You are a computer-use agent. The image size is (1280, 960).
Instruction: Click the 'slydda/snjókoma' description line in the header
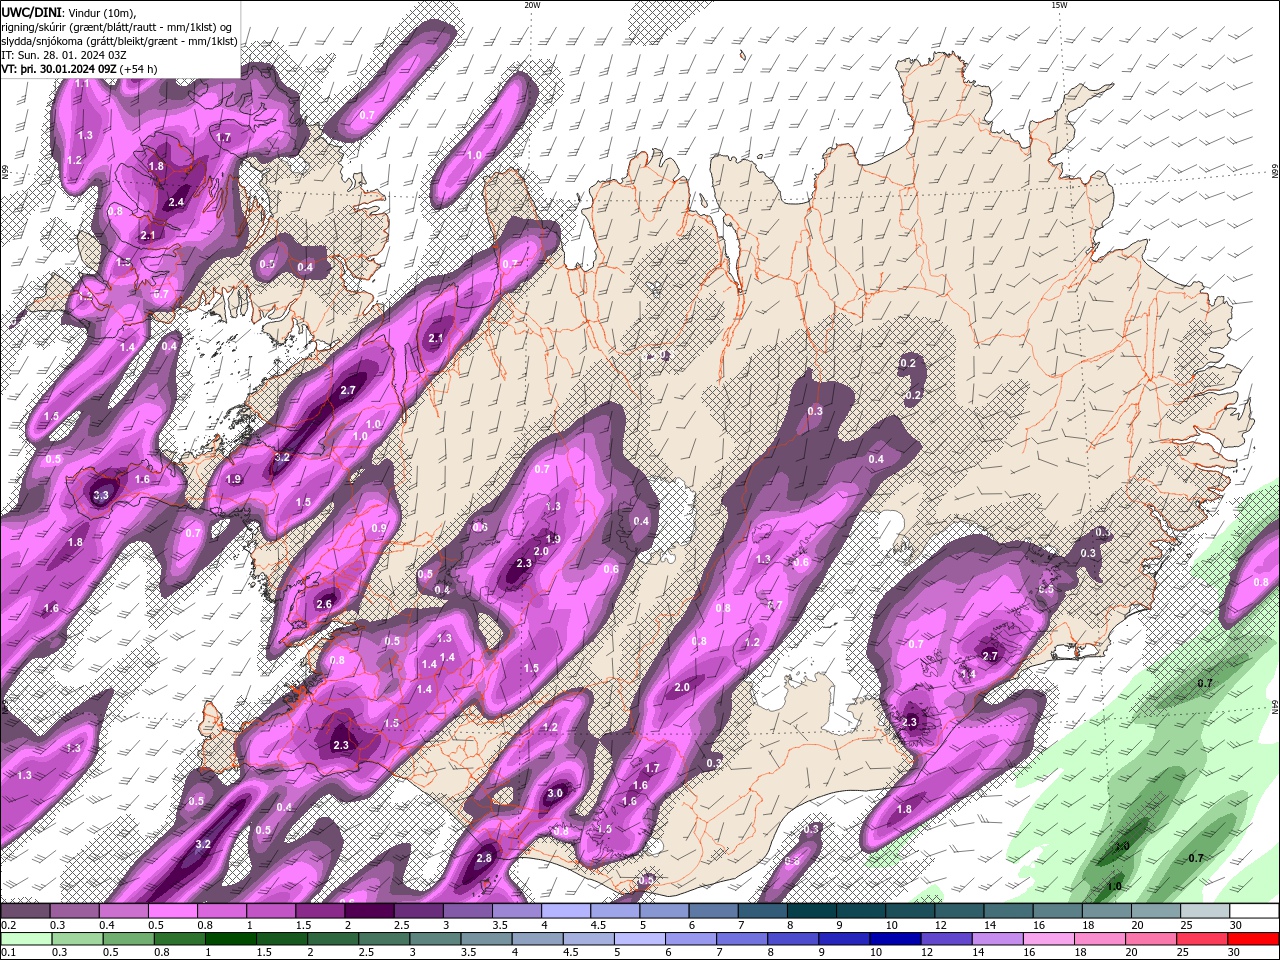pos(119,41)
